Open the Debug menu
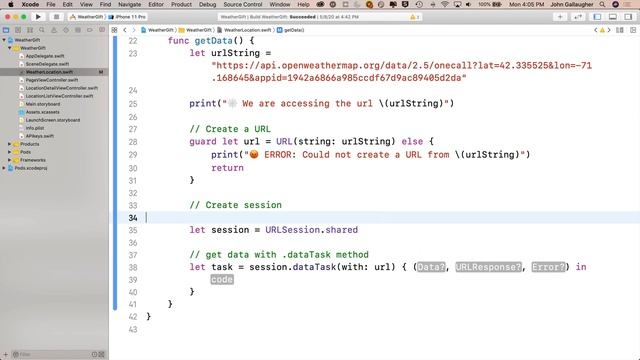640x360 pixels. click(207, 4)
